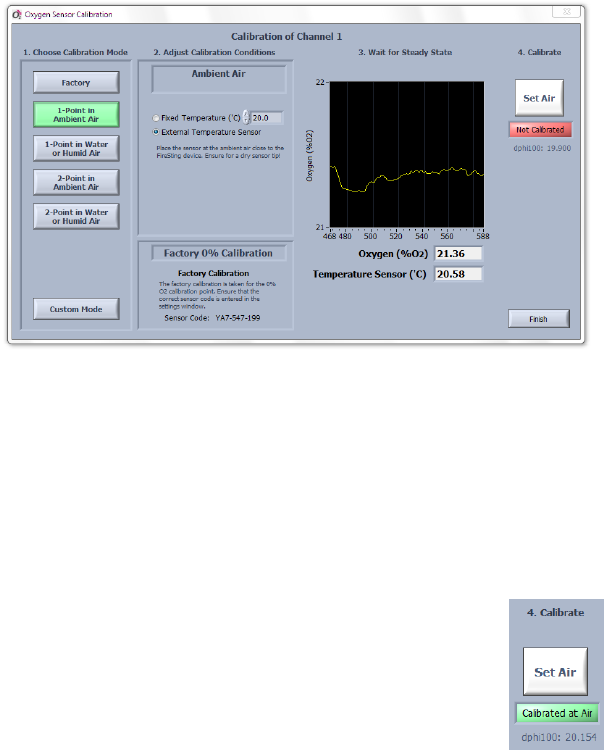This screenshot has width=604, height=750.
Task: Select External Temperature Sensor radio option
Action: click(x=155, y=132)
